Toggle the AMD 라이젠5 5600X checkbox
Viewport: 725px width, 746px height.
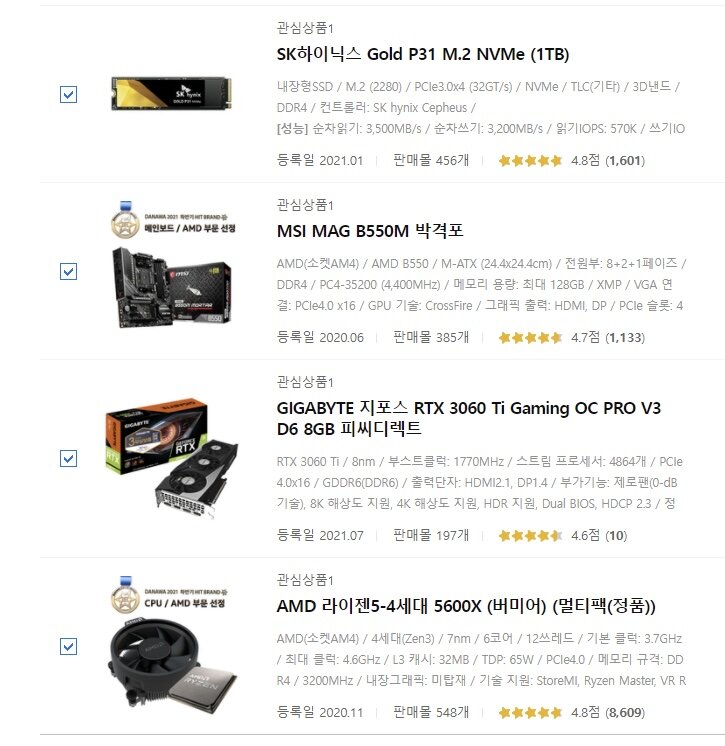69,646
